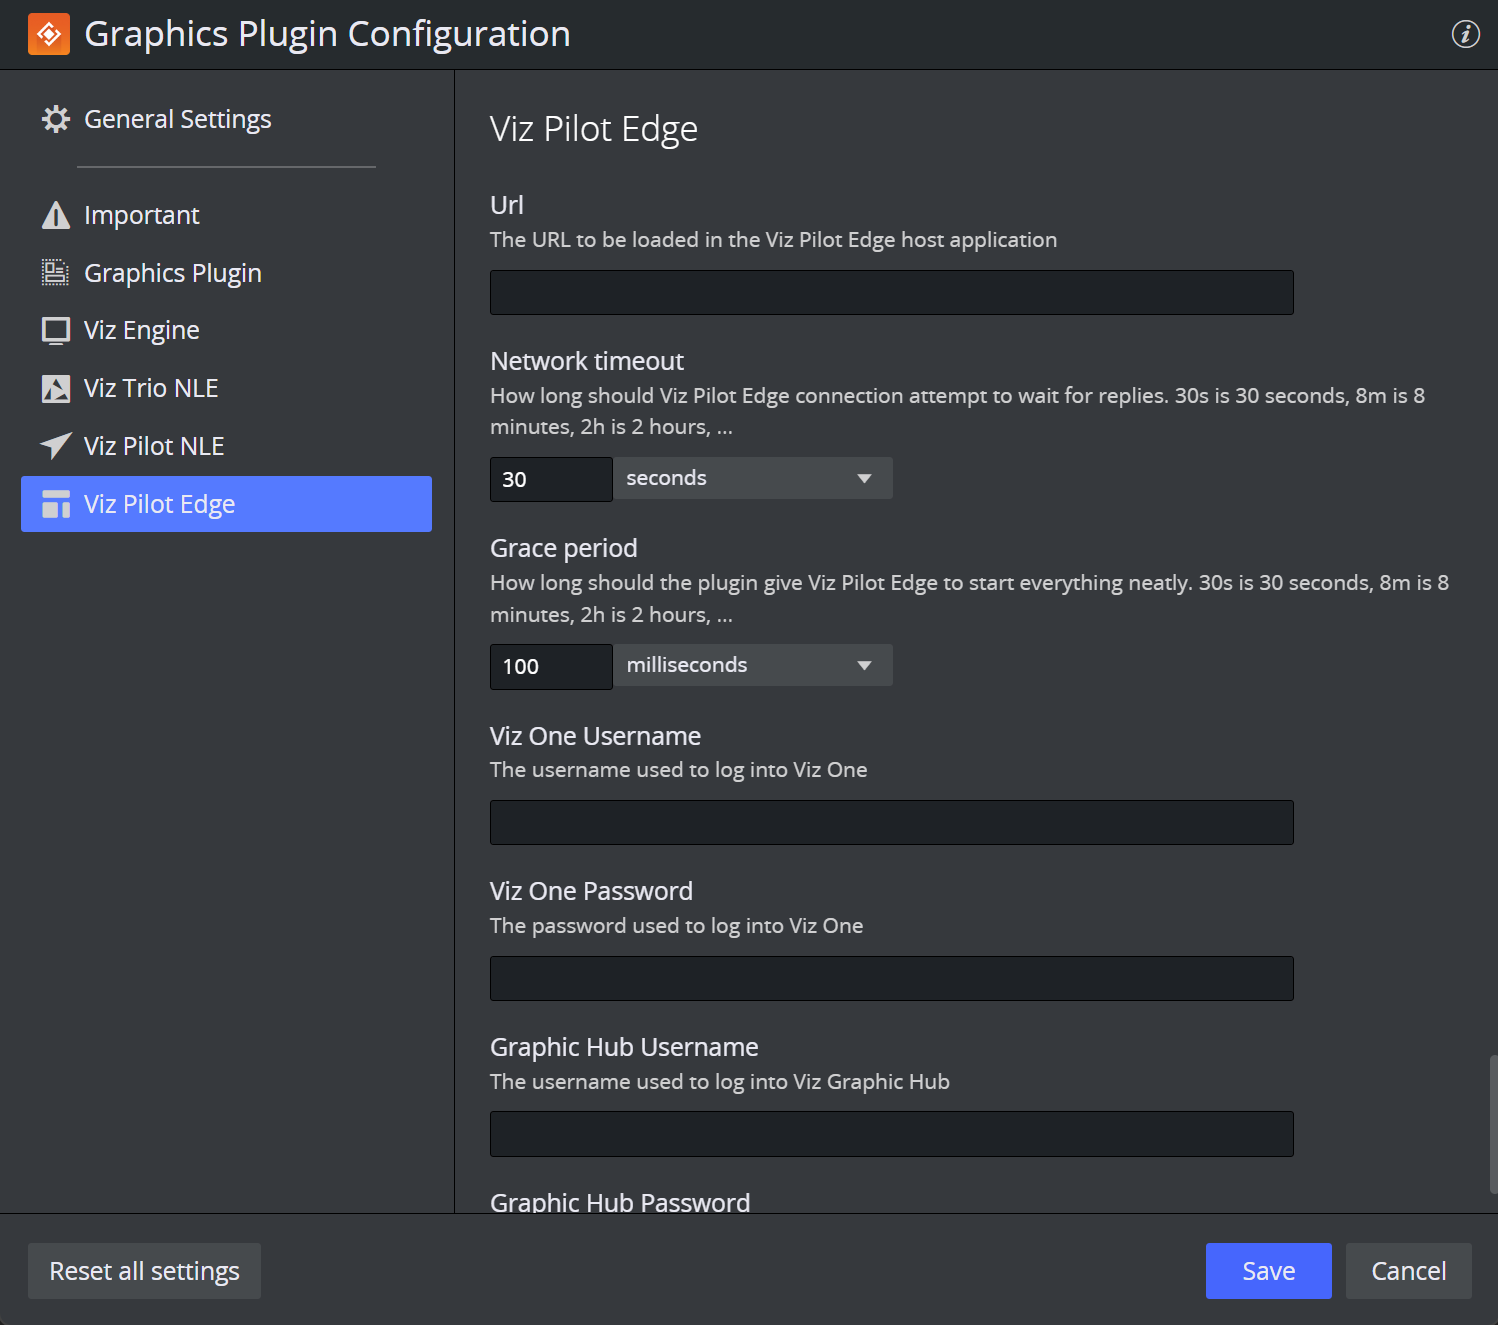Switch to Viz Trio NLE settings
1498x1325 pixels.
click(x=151, y=388)
